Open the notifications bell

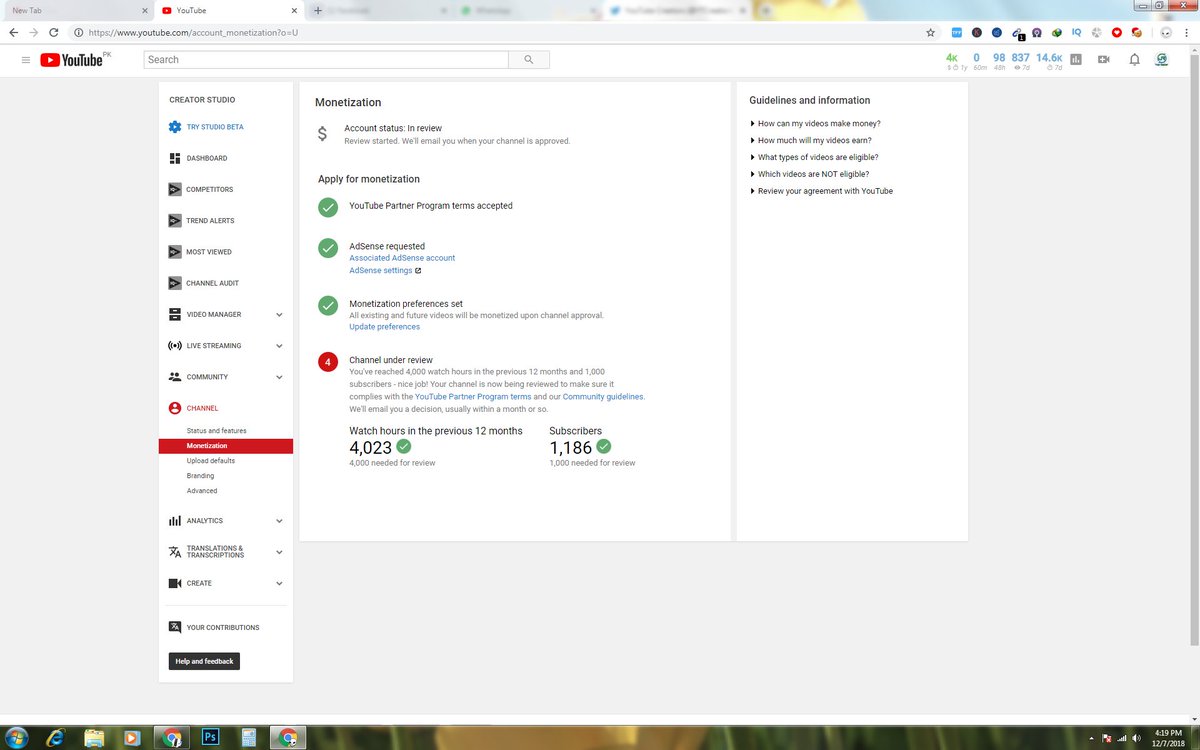(x=1134, y=60)
